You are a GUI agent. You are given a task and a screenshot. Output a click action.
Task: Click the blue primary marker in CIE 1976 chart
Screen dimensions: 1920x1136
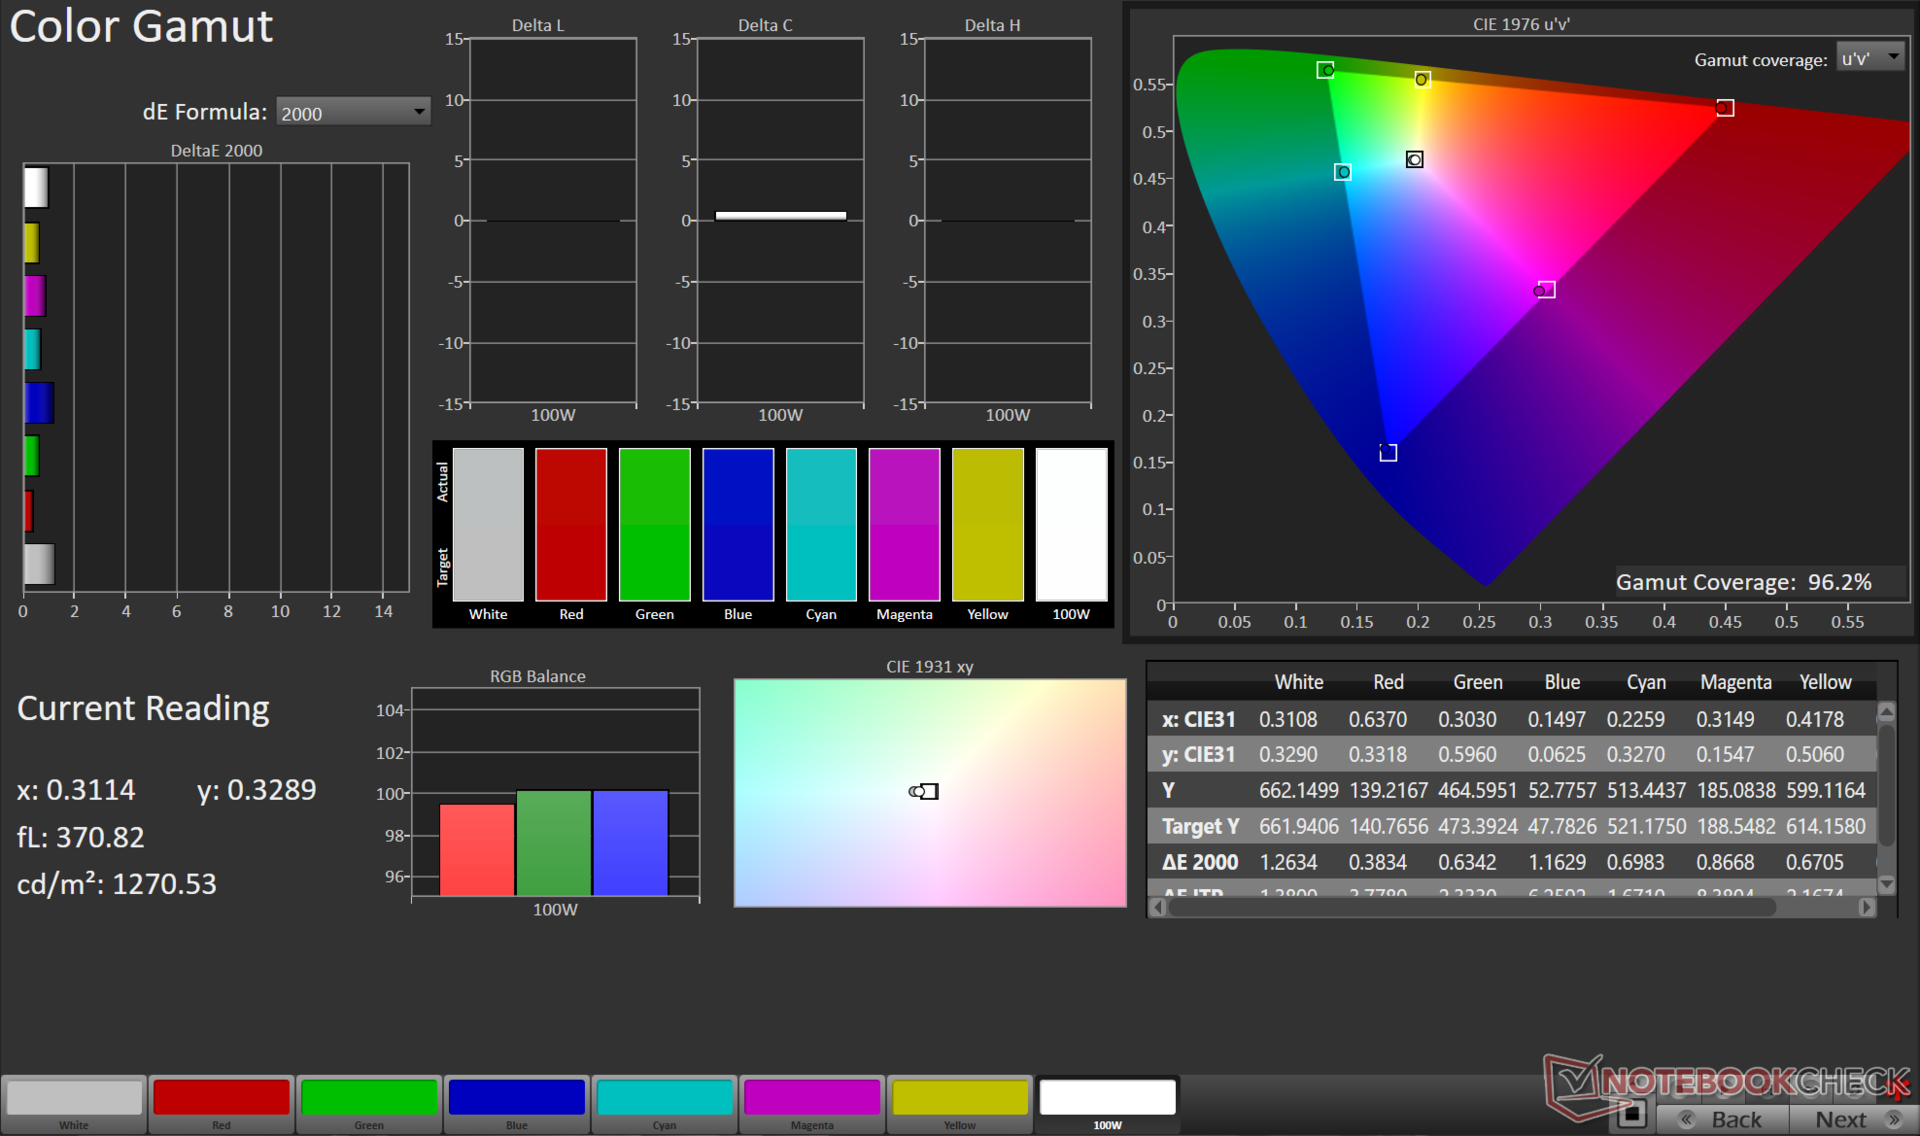[x=1388, y=453]
